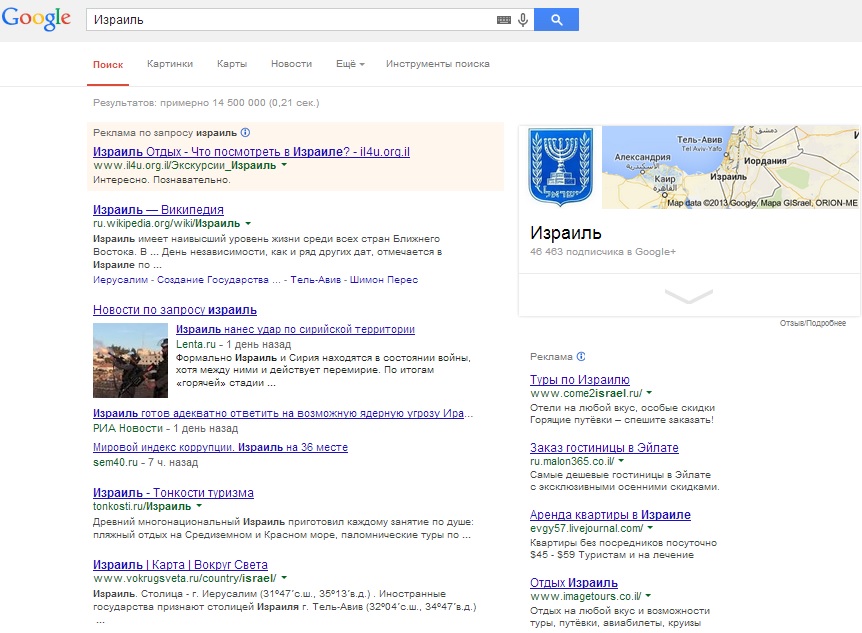Viewport: 862px width, 633px height.
Task: Open the map thumbnail of Israel
Action: pos(730,167)
